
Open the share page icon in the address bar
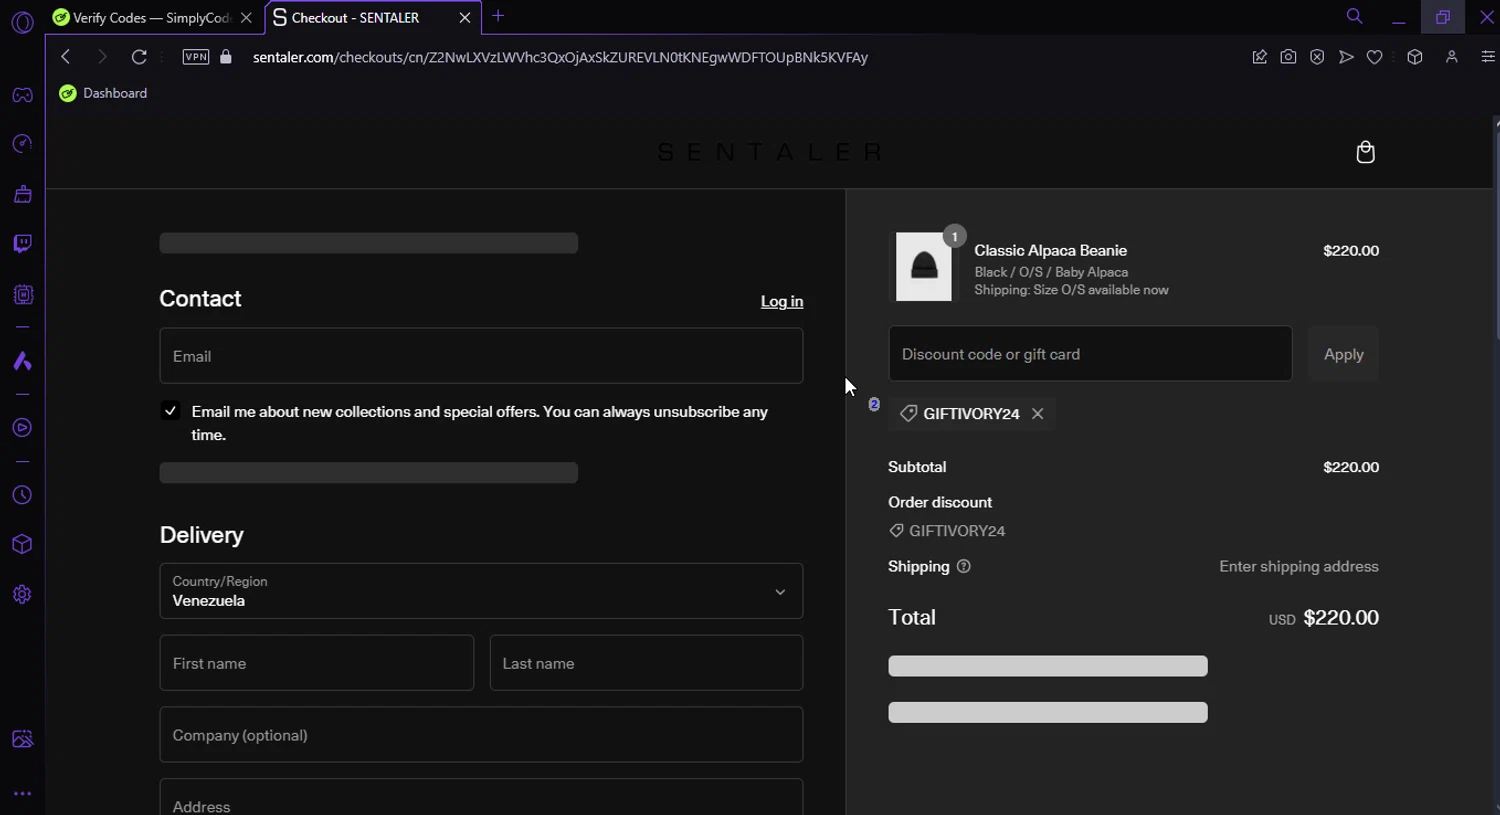pos(1259,57)
